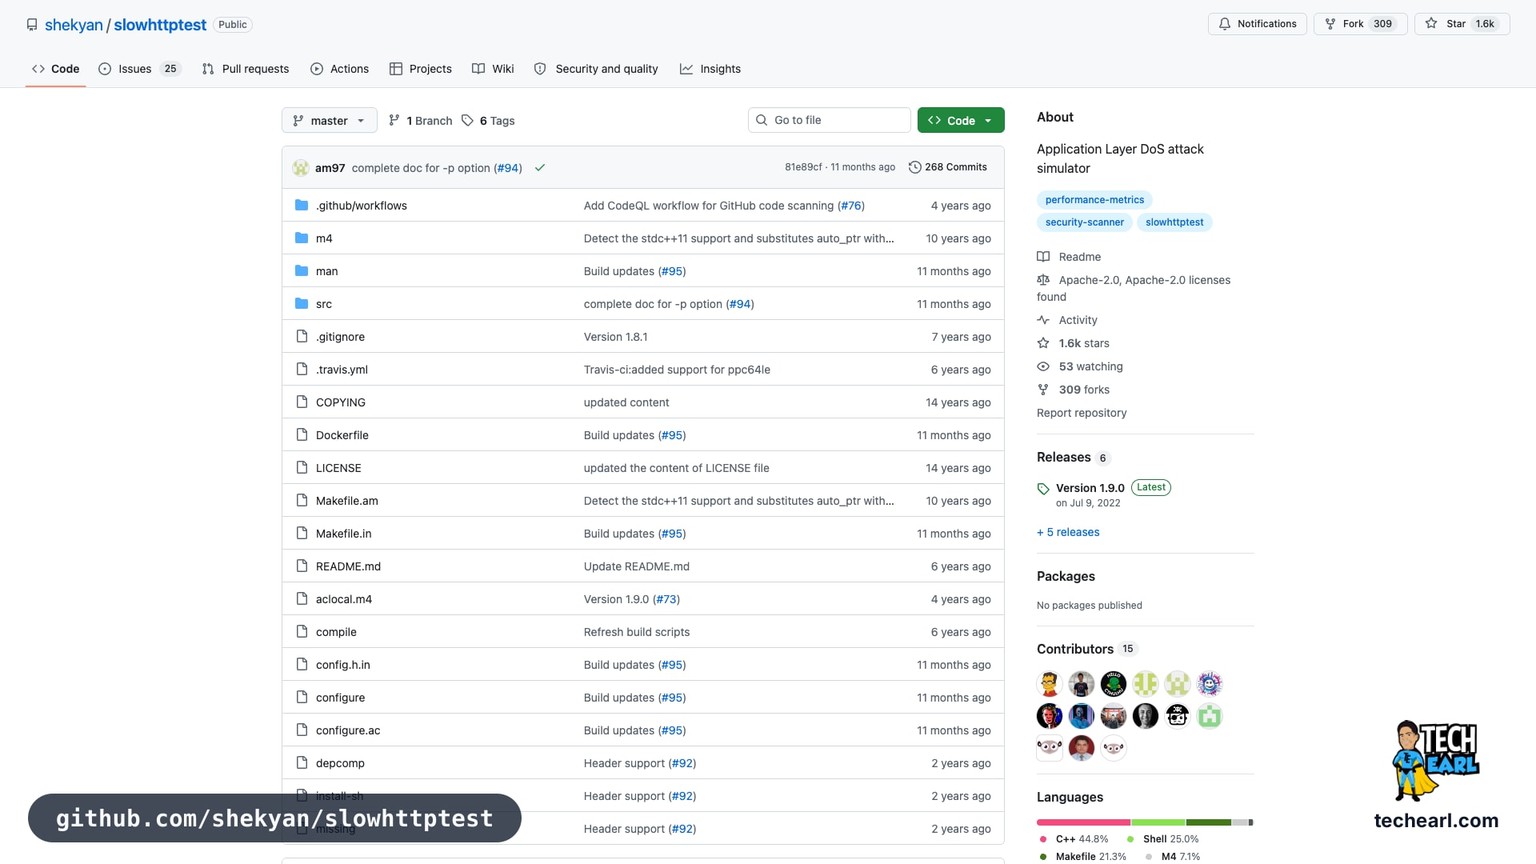Open the LICENSE file
Screen dimensions: 1536x864
339,468
